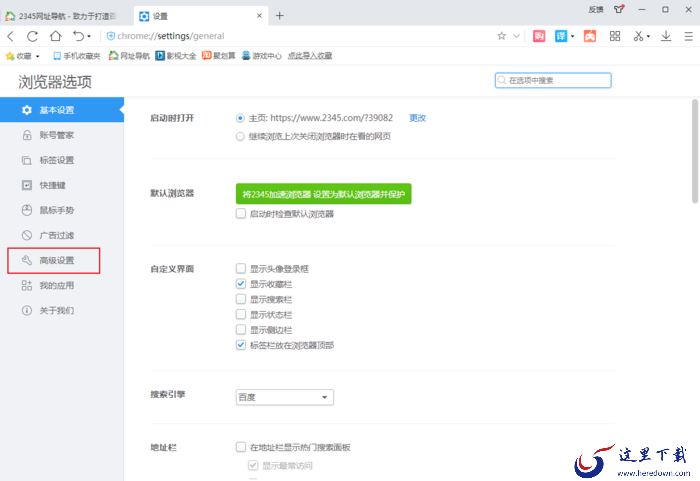This screenshot has width=700, height=481.
Task: Expand the address bar history chevron
Action: click(x=517, y=36)
